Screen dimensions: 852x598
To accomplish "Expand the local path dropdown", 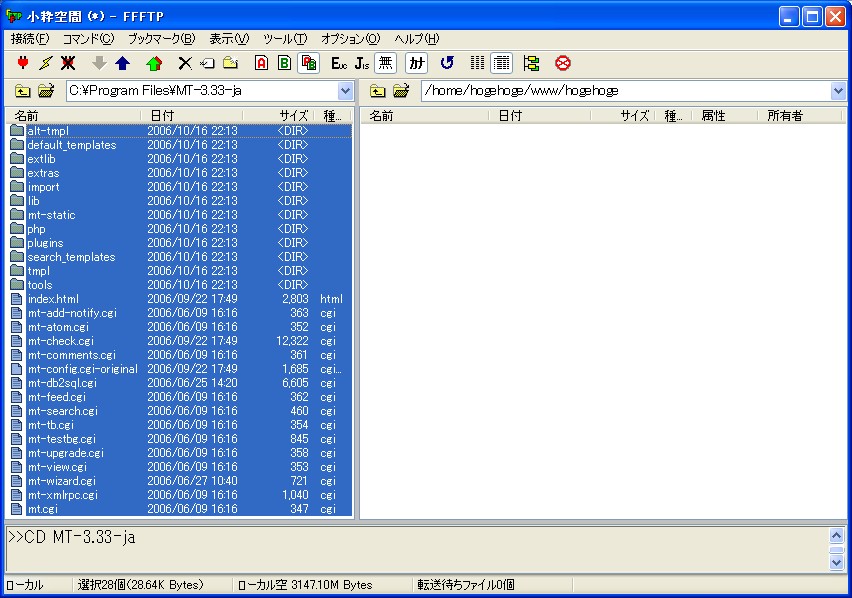I will pyautogui.click(x=346, y=91).
